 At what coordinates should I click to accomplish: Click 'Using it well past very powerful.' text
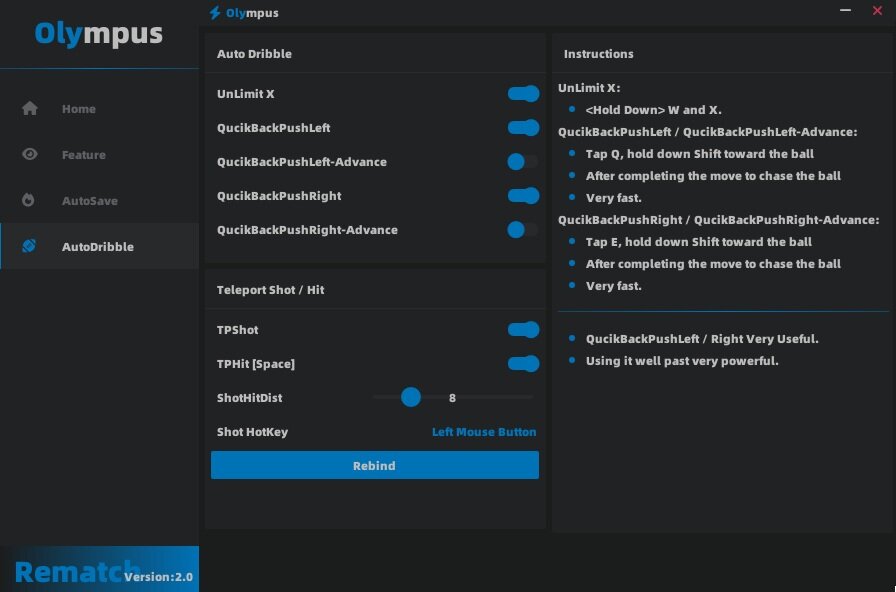(x=682, y=361)
